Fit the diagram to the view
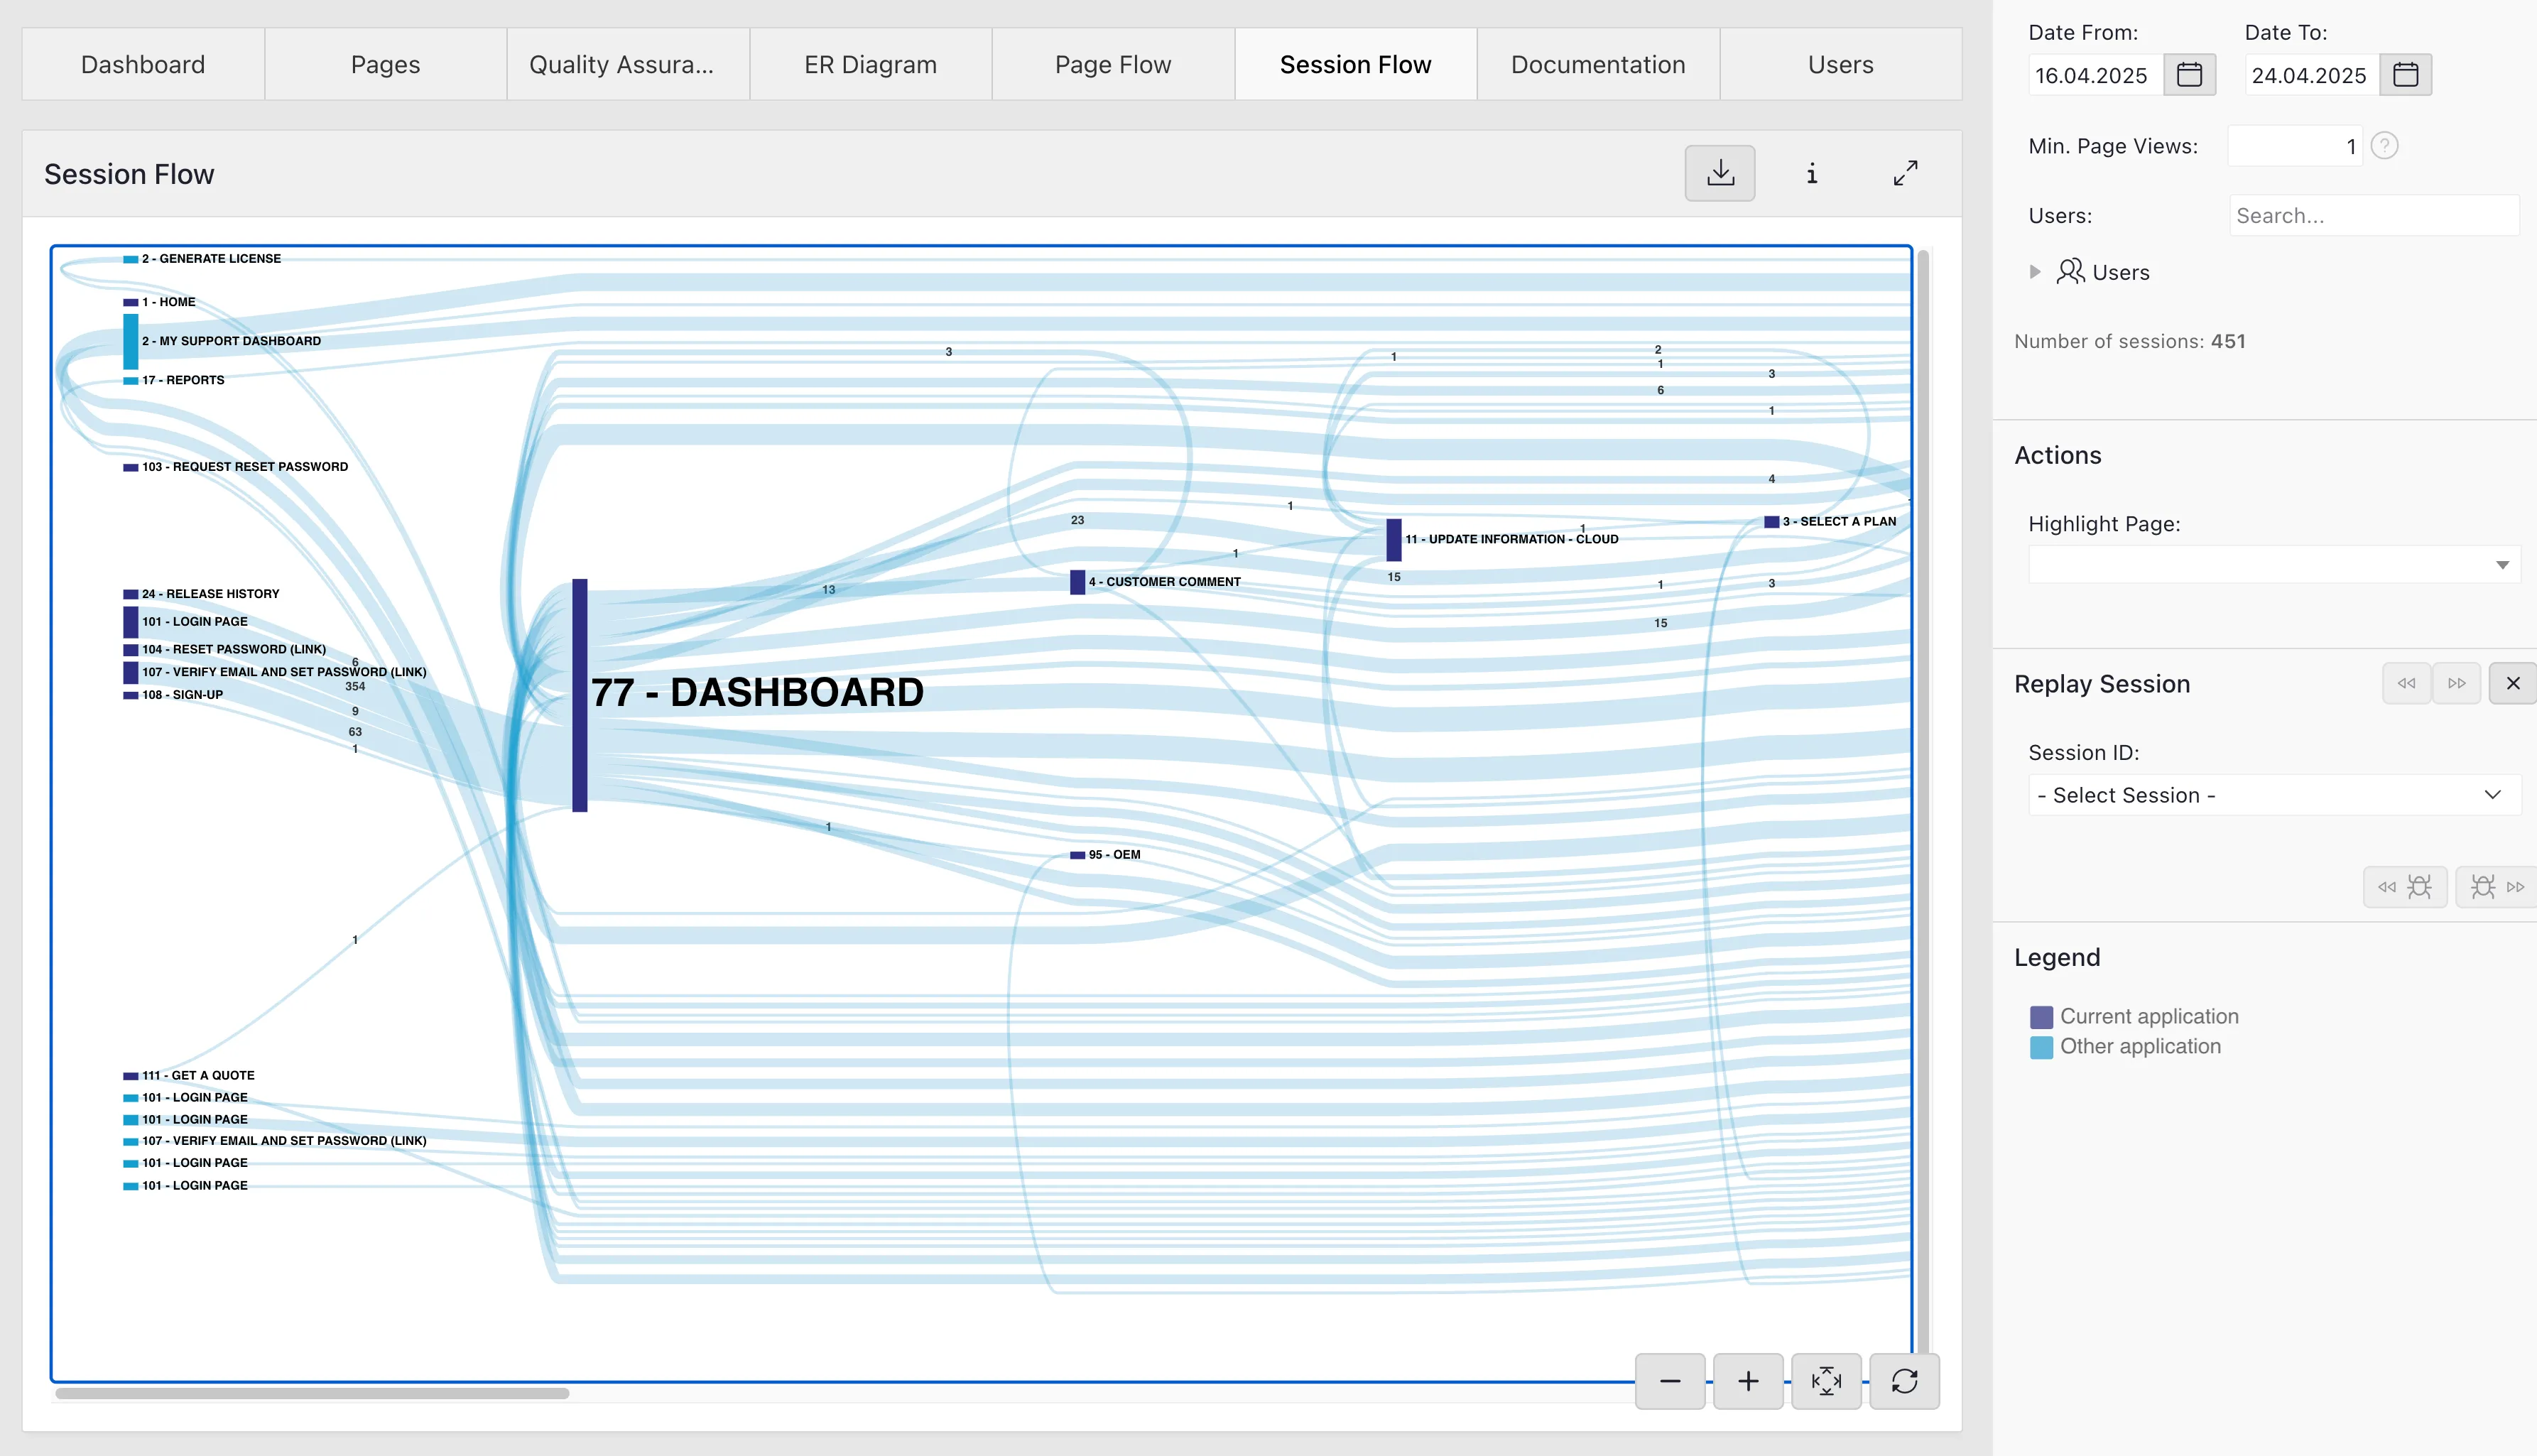The image size is (2537, 1456). click(1826, 1381)
